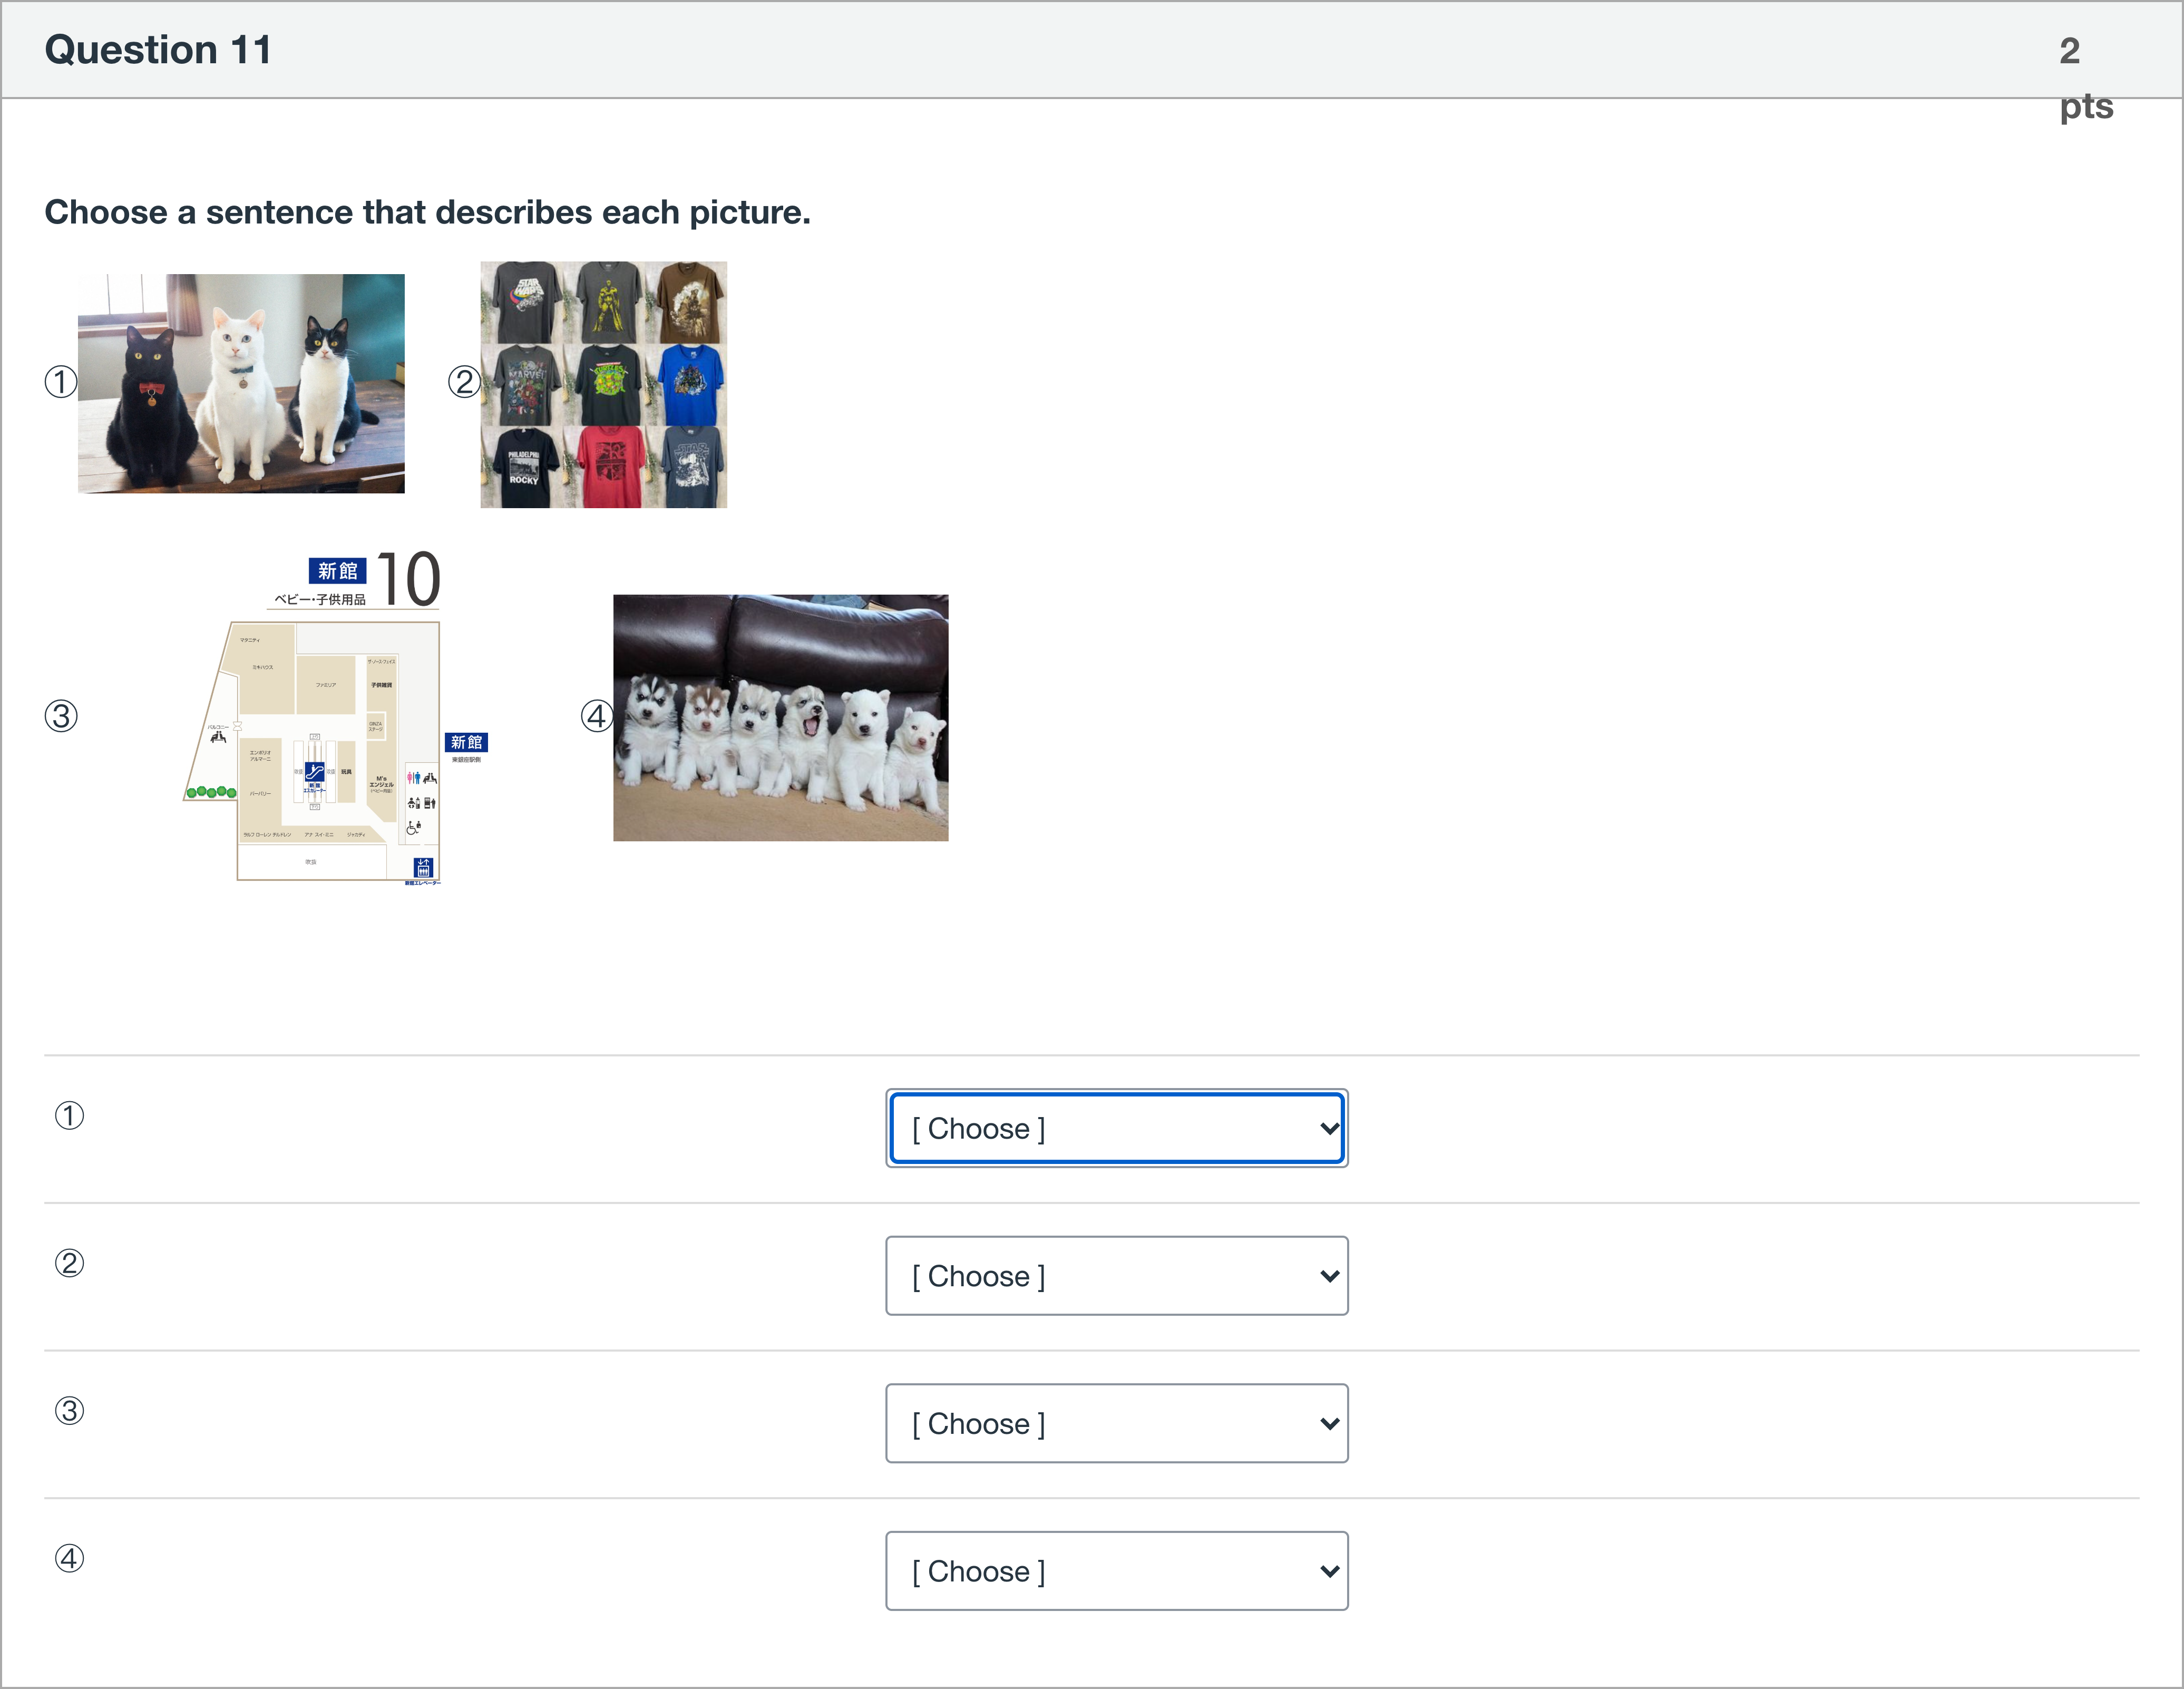The image size is (2184, 1689).
Task: Open the dropdown for item ④
Action: (1116, 1571)
